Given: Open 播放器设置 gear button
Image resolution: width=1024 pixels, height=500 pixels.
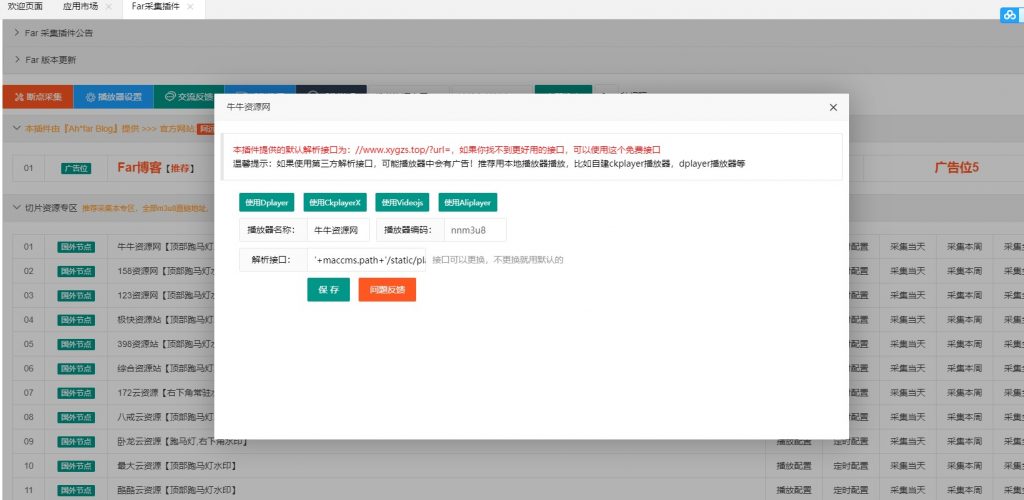Looking at the screenshot, I should pos(114,97).
